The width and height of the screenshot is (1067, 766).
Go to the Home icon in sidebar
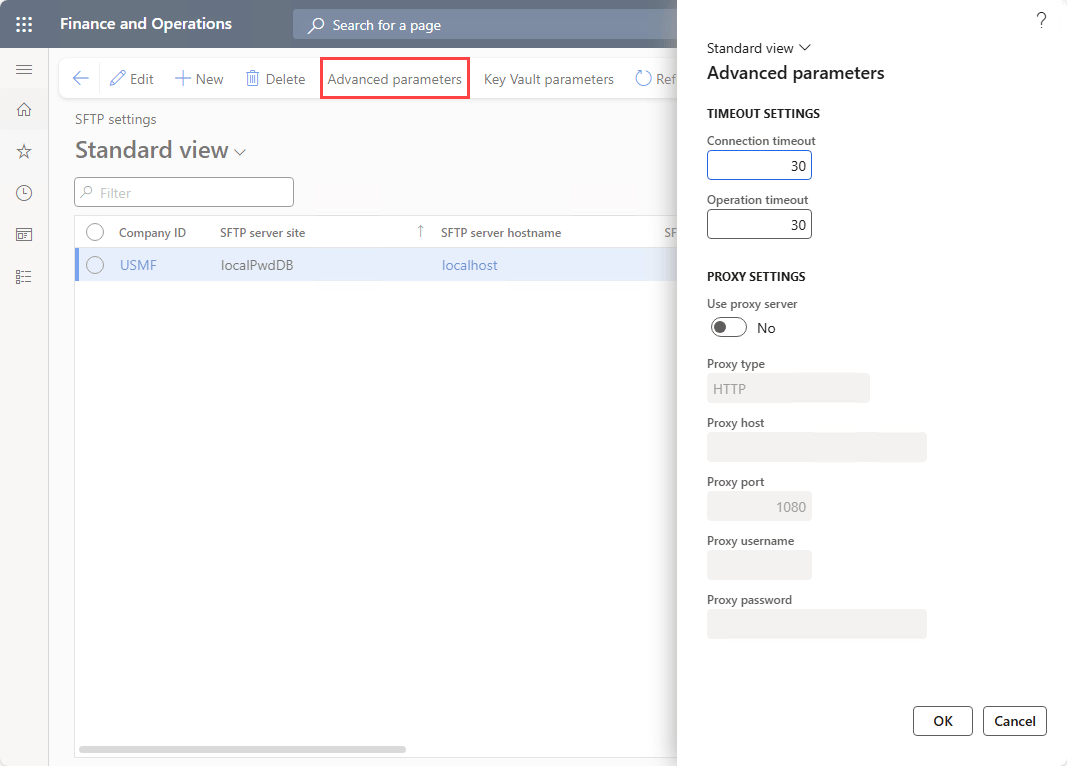[x=24, y=110]
